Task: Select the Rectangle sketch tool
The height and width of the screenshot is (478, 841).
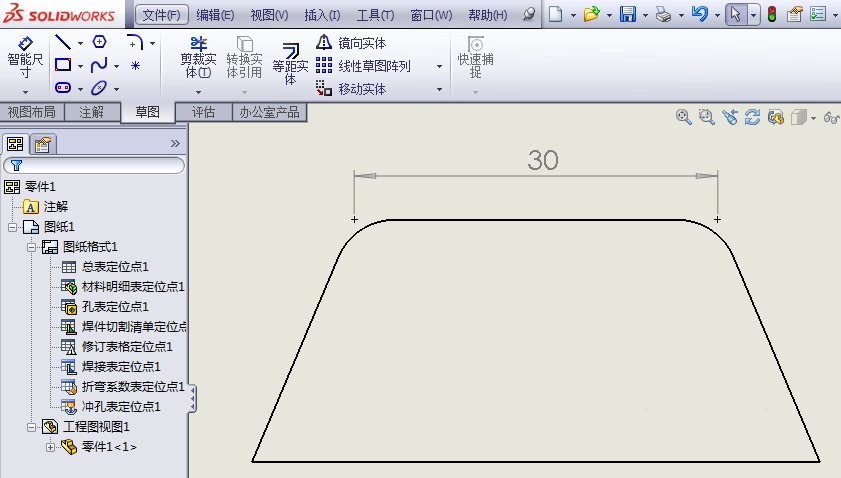Action: (x=63, y=65)
